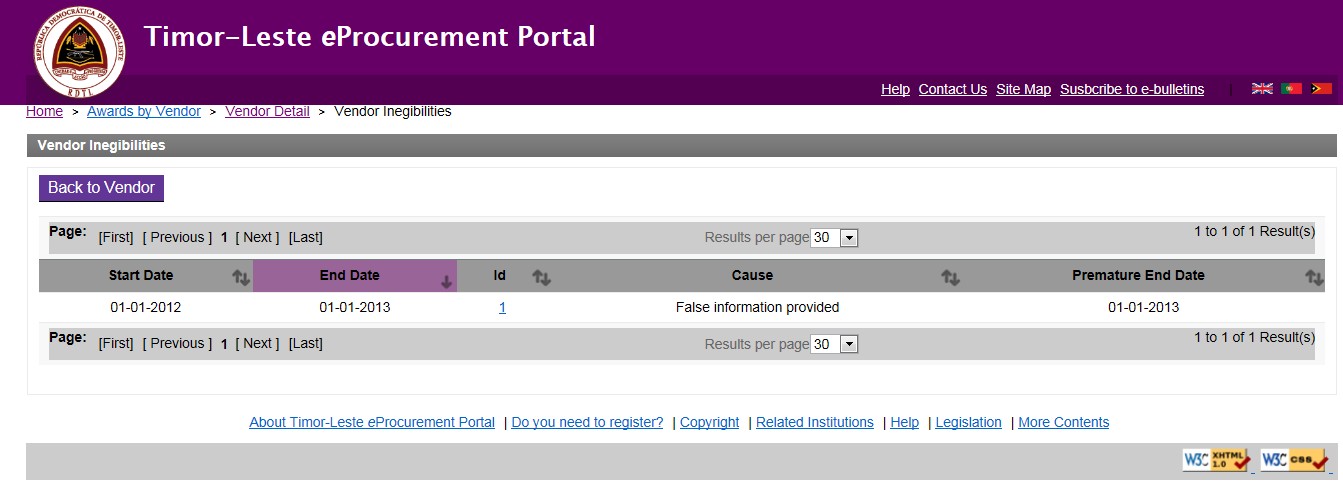The width and height of the screenshot is (1343, 490).
Task: Switch language via the Portuguese flag
Action: tap(1292, 89)
